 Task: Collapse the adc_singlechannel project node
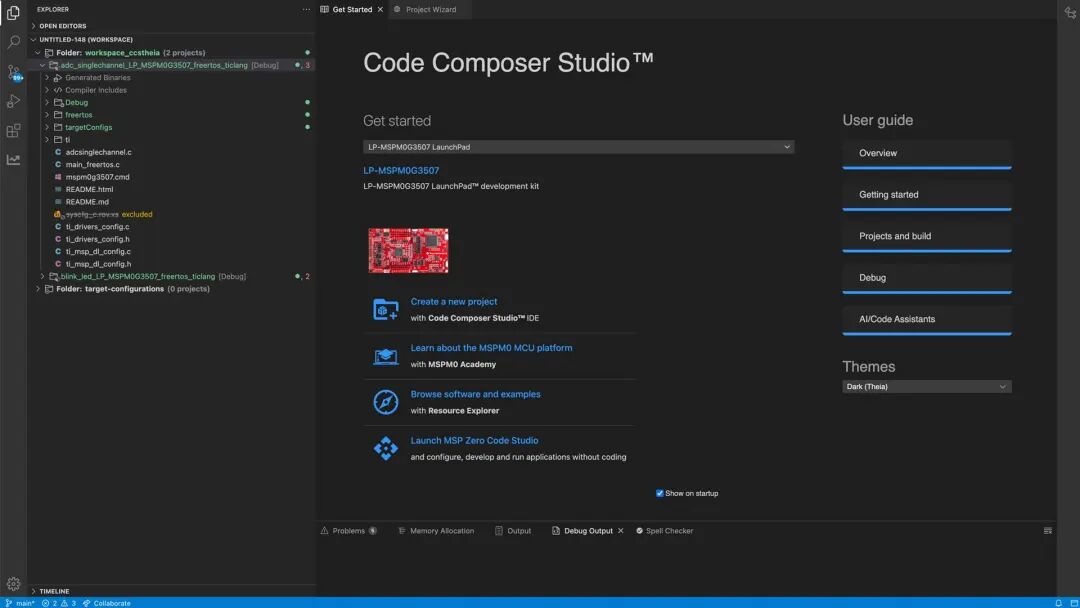click(43, 65)
